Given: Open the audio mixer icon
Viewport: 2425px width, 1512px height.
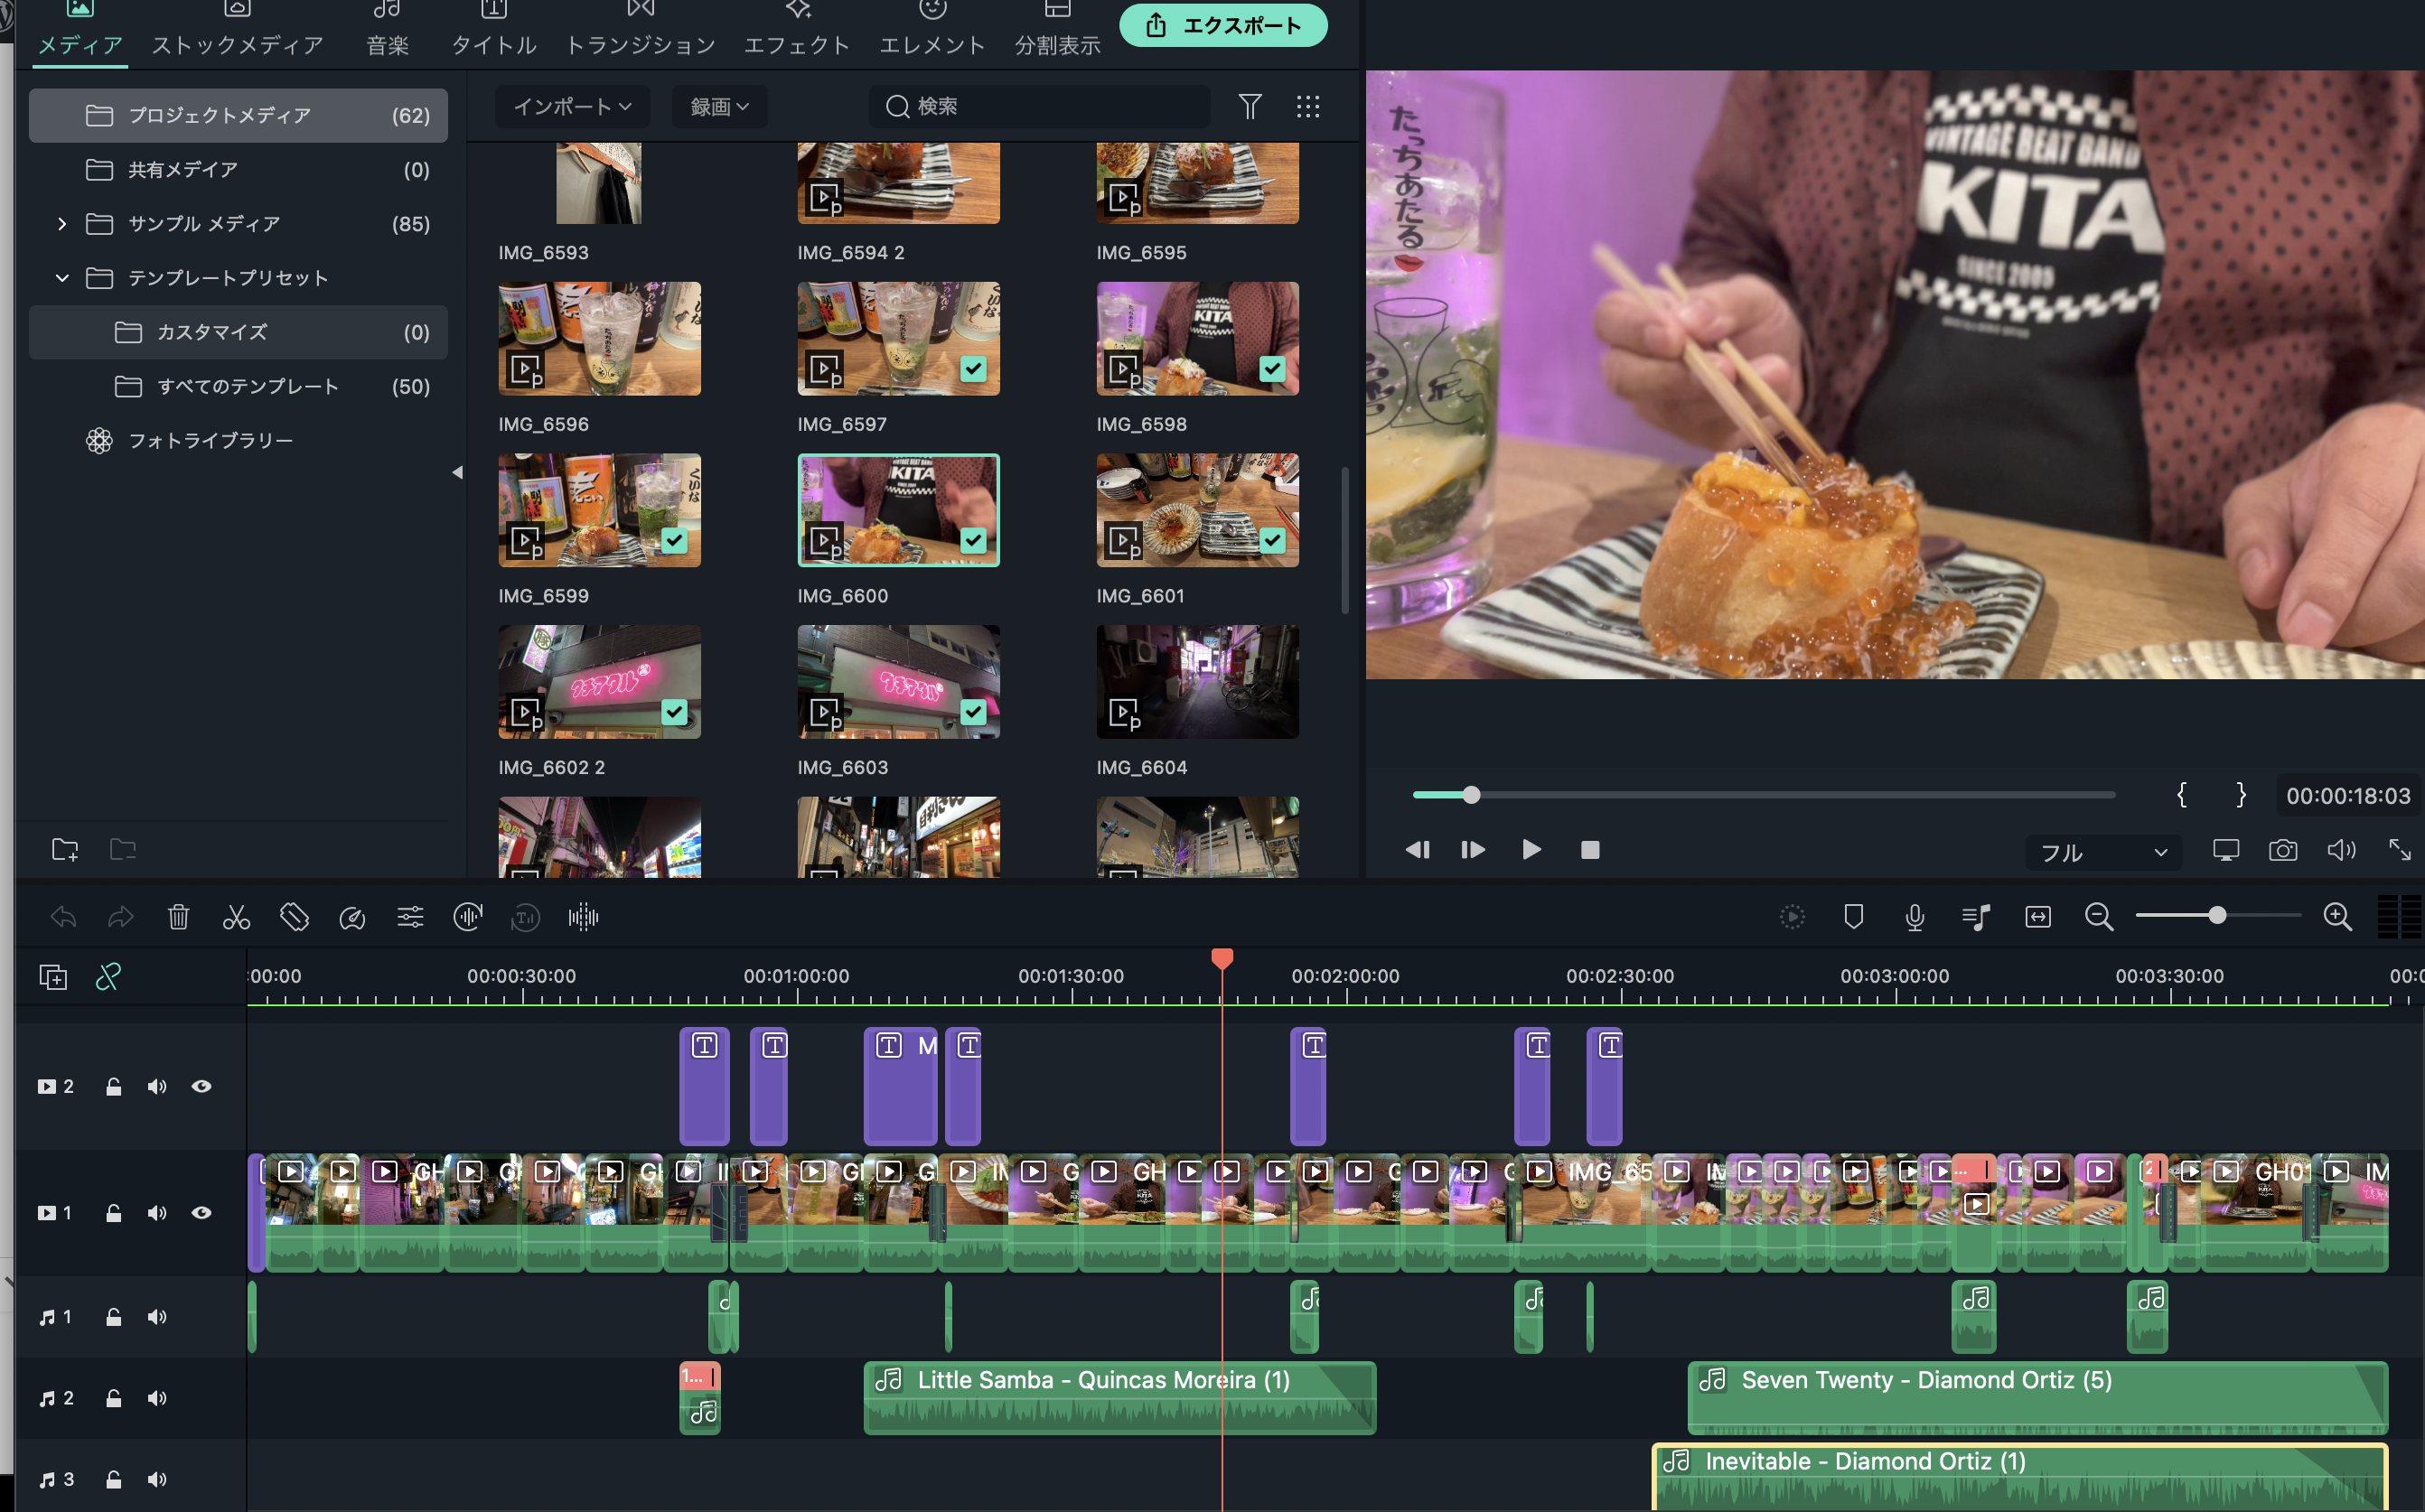Looking at the screenshot, I should [x=1975, y=917].
